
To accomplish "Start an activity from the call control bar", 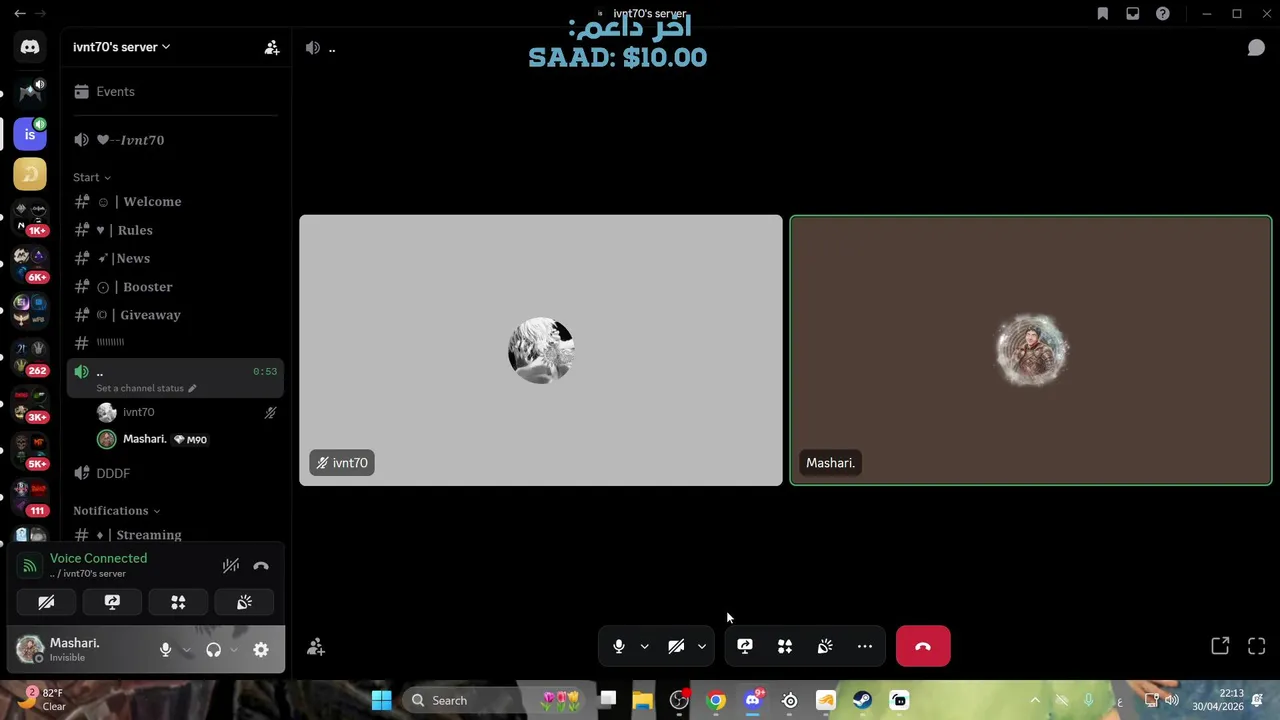I will 785,647.
